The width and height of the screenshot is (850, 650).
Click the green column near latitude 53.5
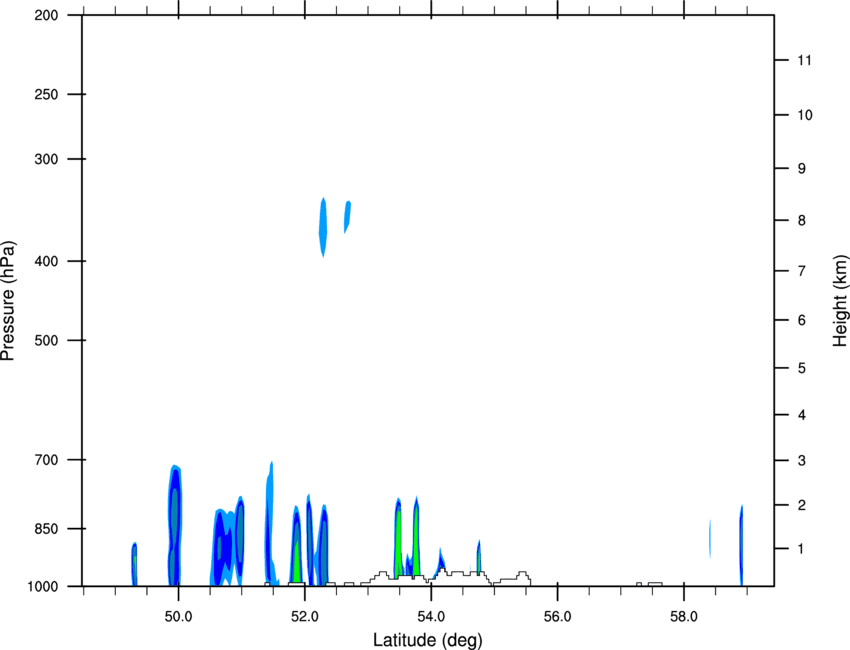tap(398, 539)
